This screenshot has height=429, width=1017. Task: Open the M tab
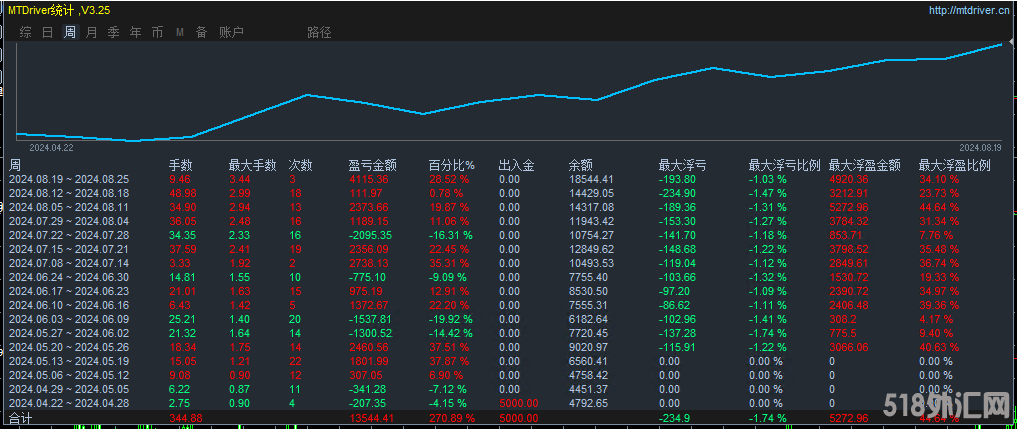[x=180, y=32]
